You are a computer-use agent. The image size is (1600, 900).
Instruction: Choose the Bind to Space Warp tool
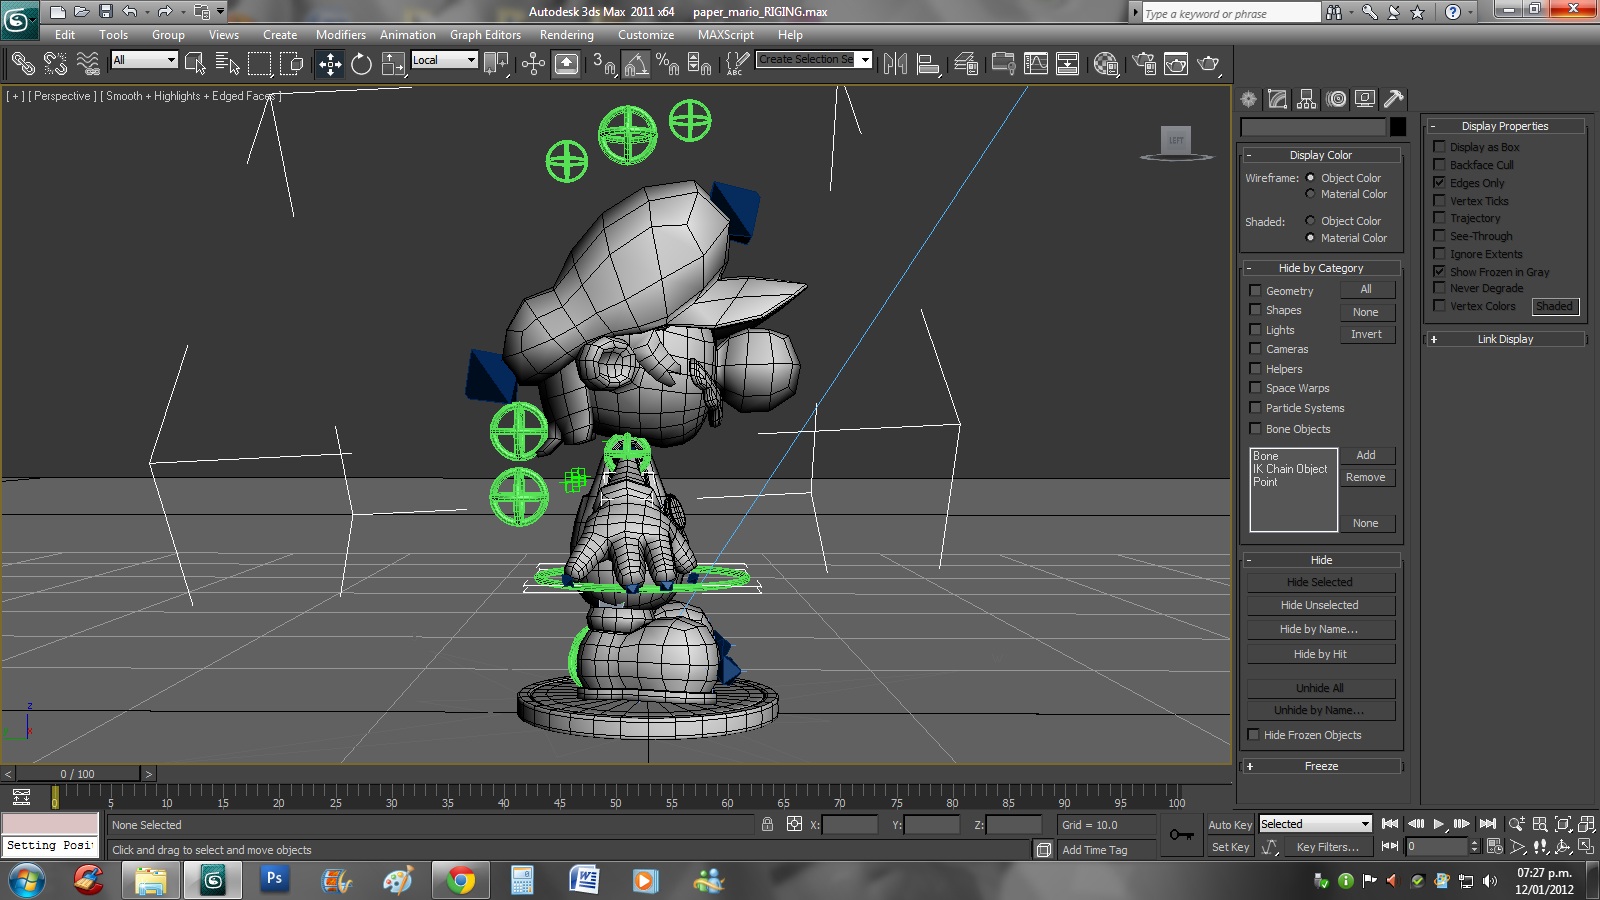88,64
